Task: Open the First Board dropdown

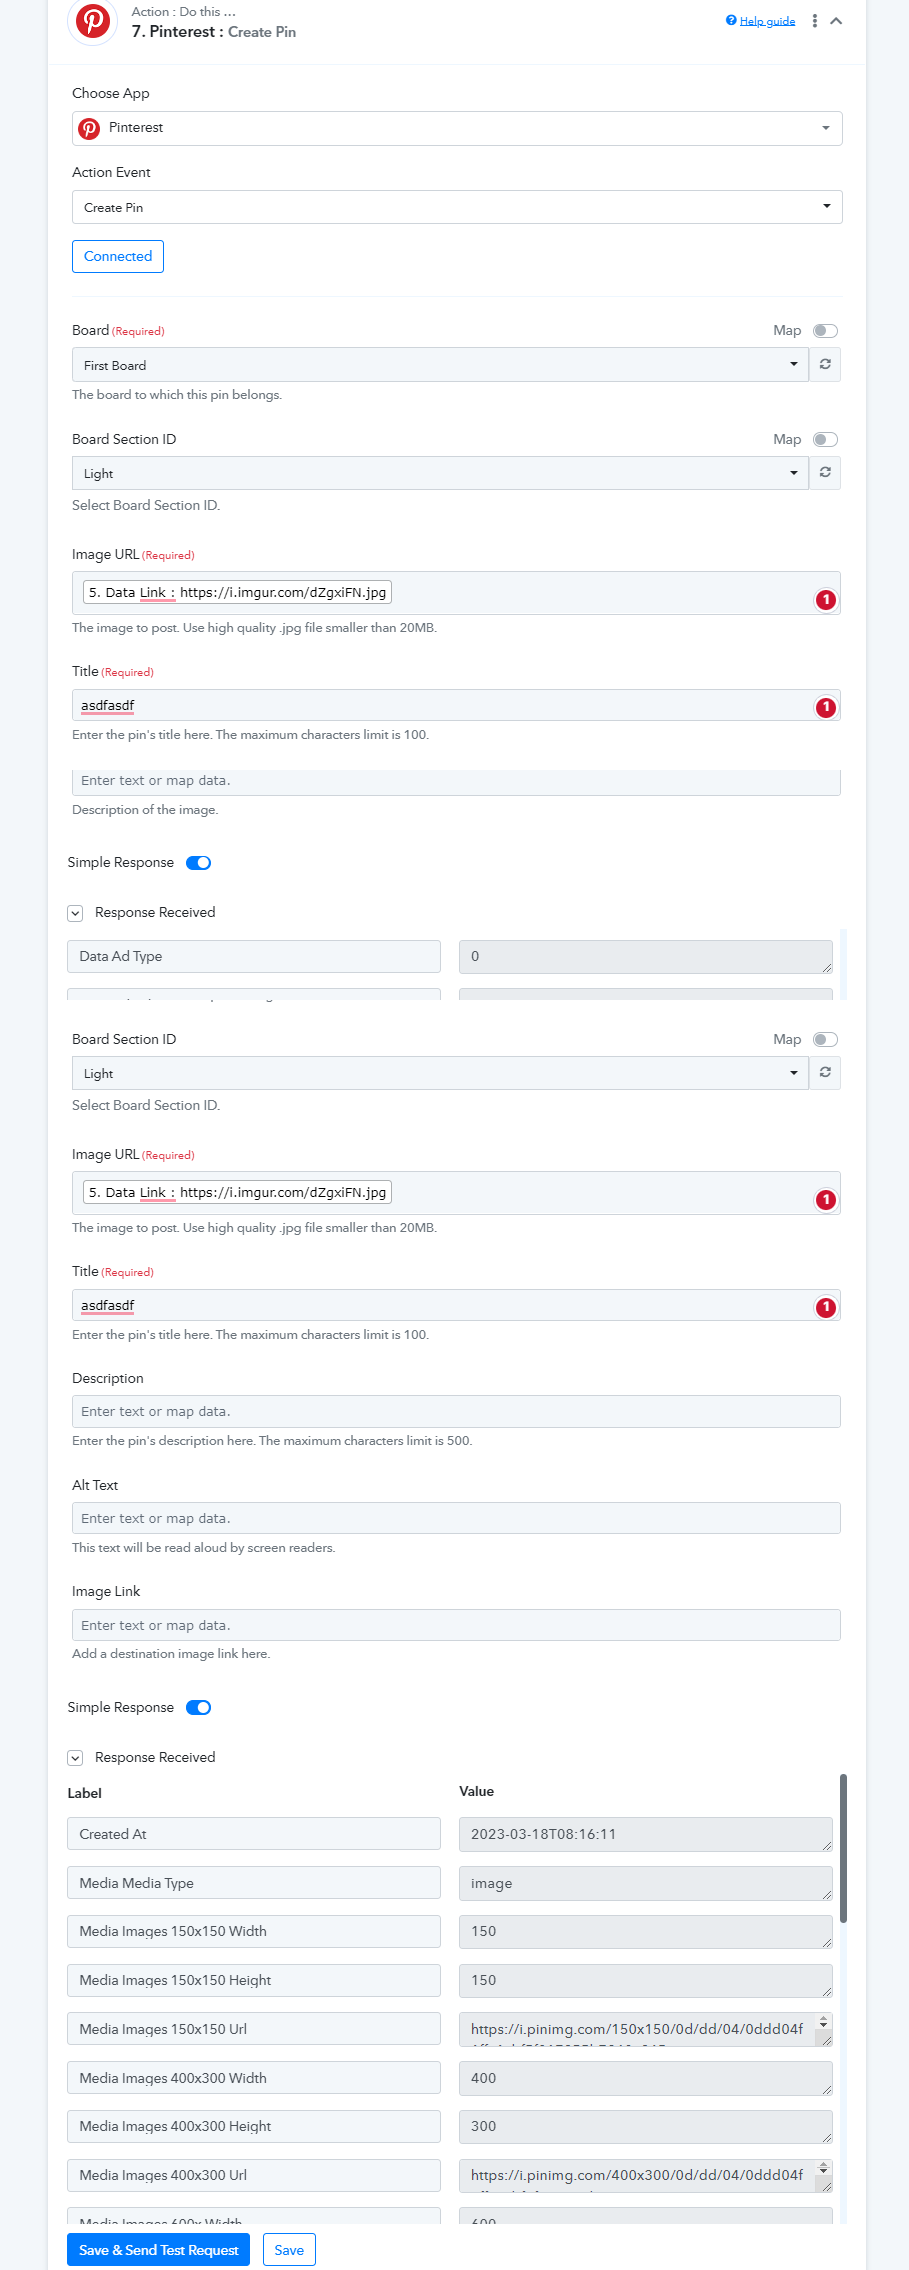Action: click(440, 365)
